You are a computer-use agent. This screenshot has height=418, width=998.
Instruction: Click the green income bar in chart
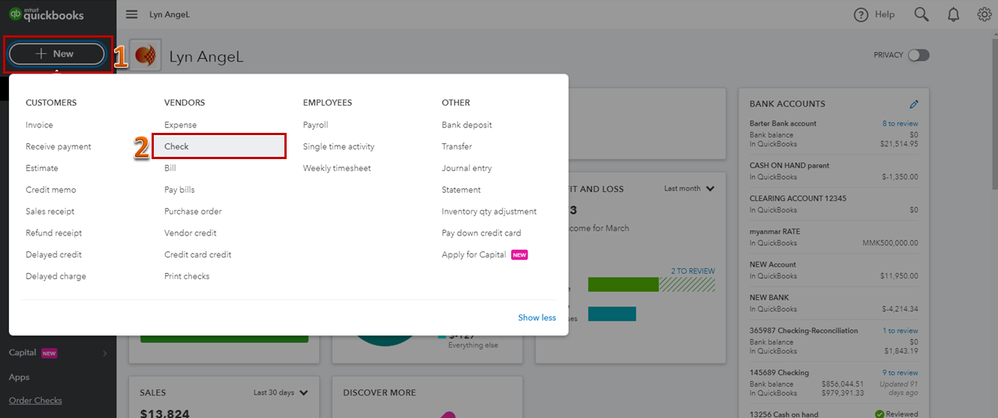coord(623,284)
